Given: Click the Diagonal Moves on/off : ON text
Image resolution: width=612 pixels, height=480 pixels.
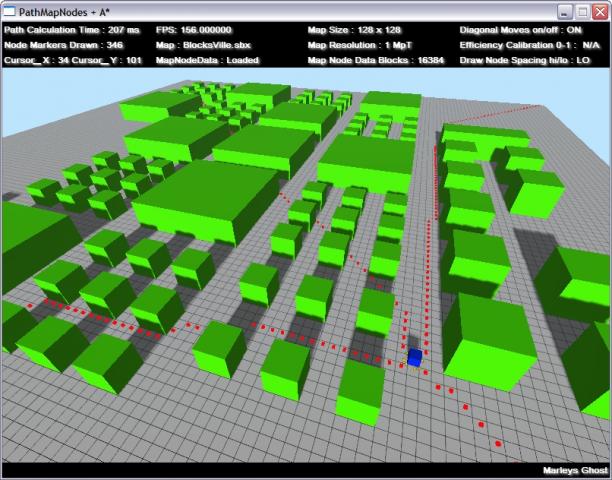Looking at the screenshot, I should tap(520, 30).
